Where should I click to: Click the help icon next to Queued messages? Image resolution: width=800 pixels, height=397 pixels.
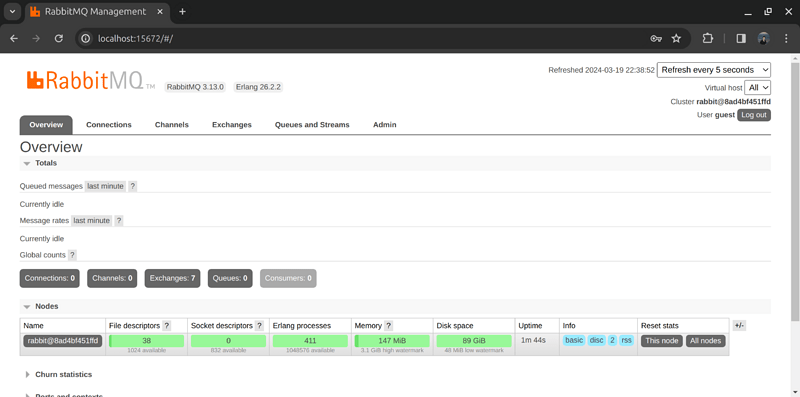tap(133, 186)
